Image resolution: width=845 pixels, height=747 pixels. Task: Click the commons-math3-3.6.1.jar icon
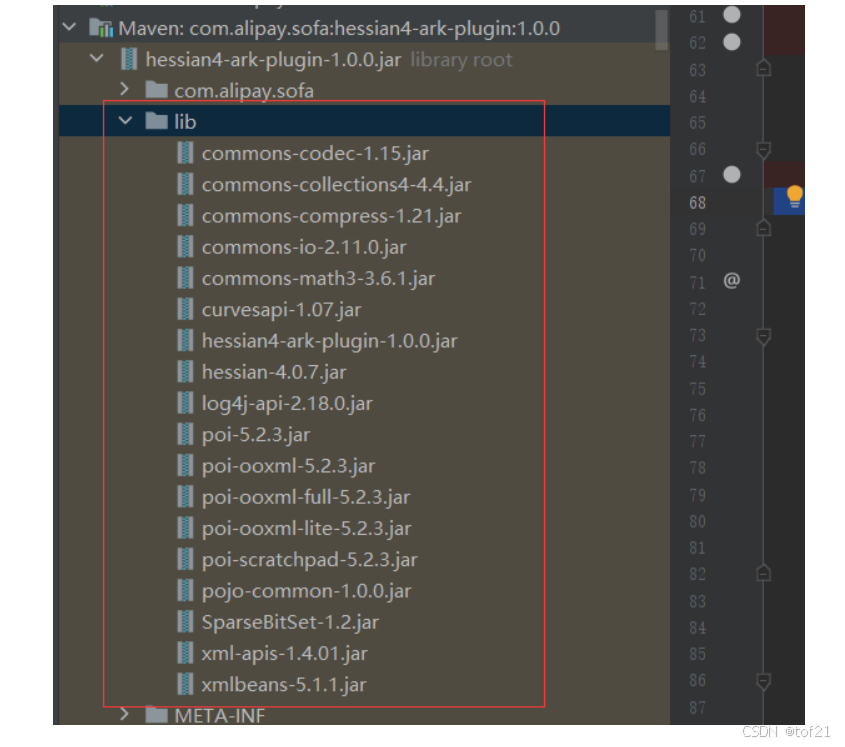(185, 278)
